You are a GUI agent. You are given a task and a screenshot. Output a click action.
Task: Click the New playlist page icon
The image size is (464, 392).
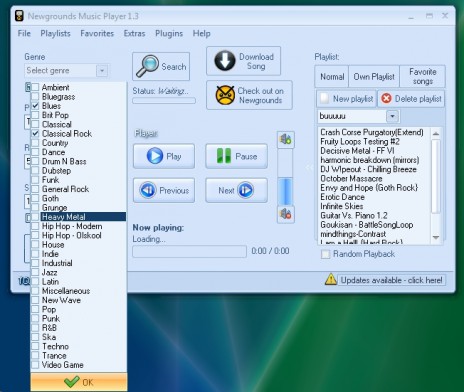(324, 99)
